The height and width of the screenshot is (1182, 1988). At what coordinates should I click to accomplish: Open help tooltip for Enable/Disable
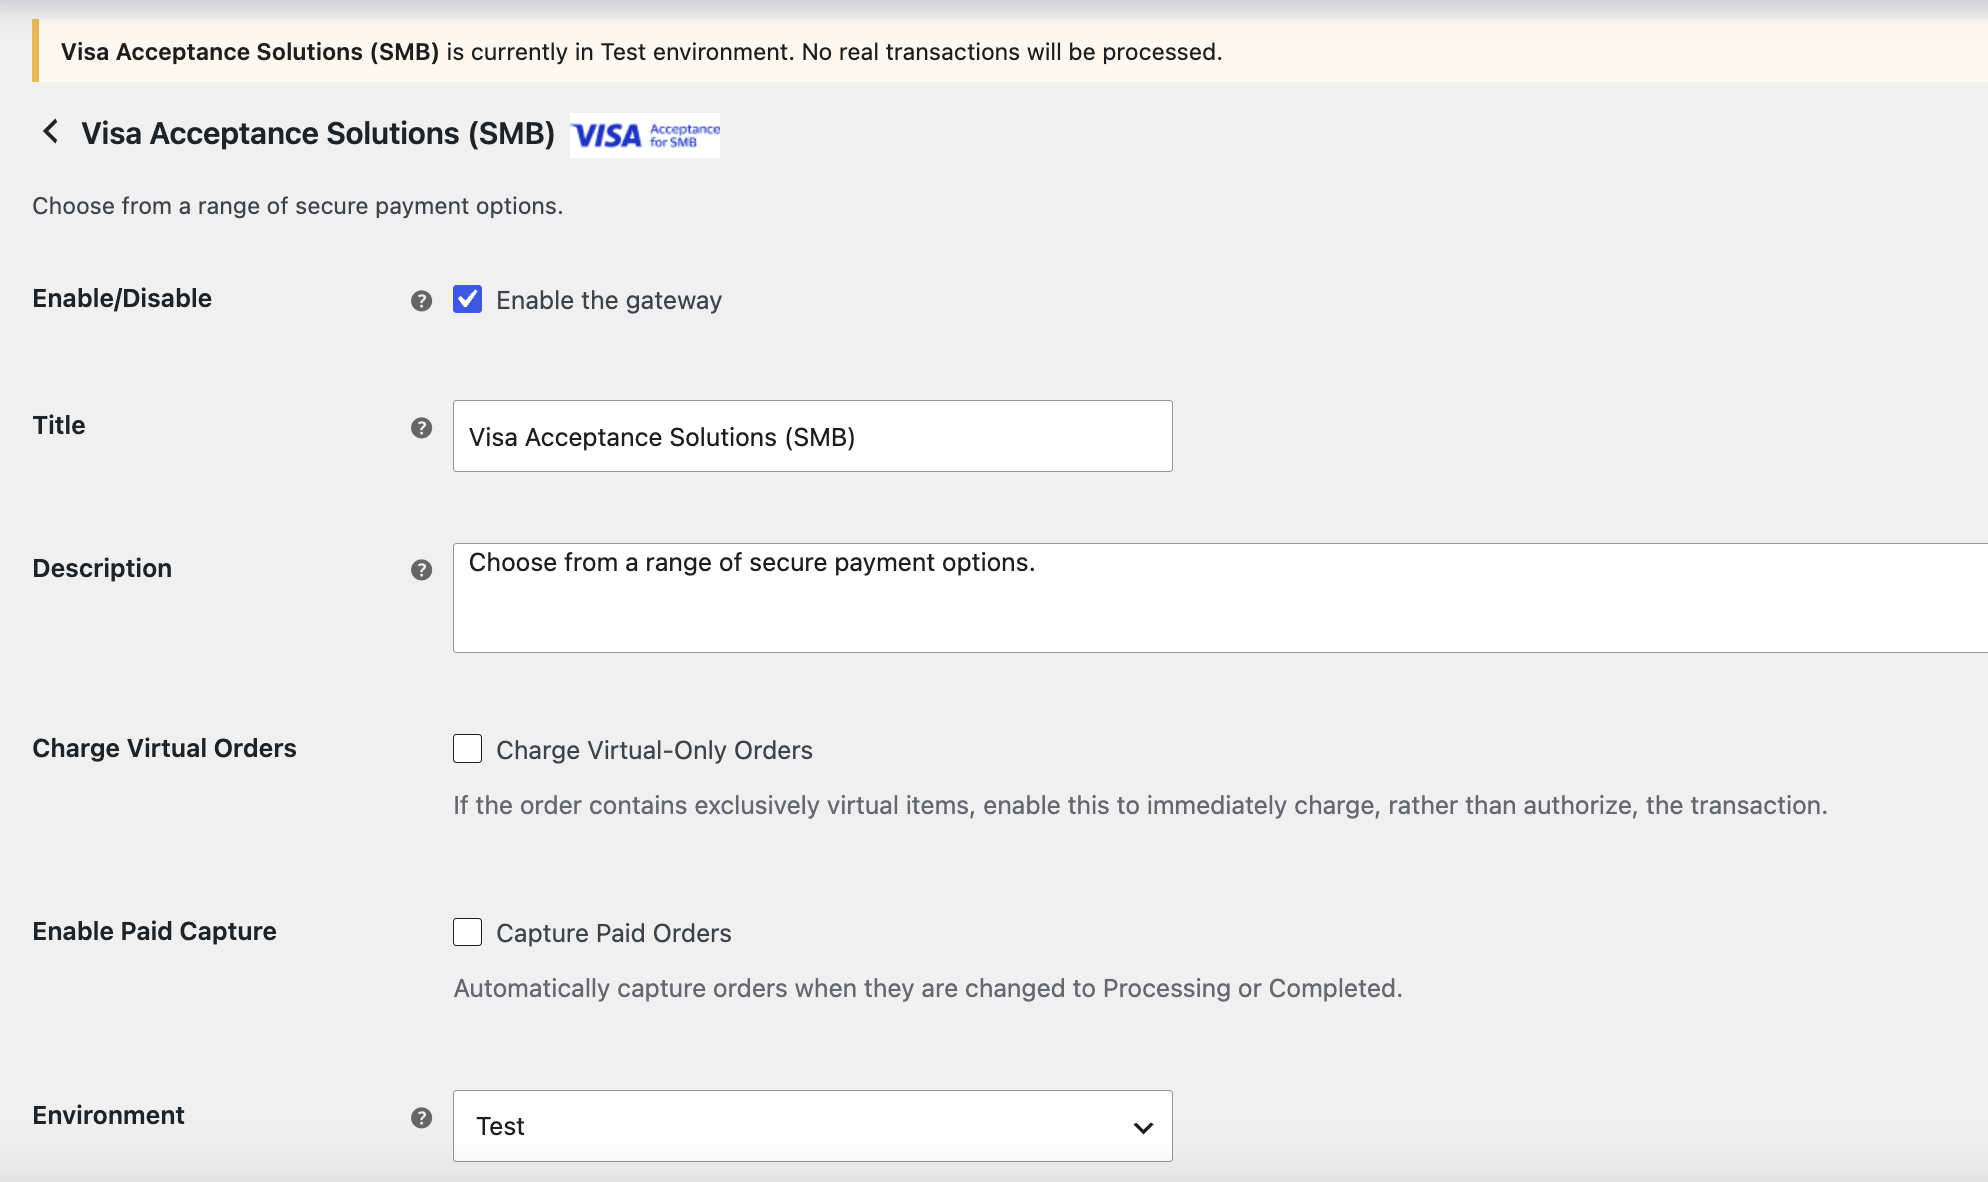coord(422,301)
